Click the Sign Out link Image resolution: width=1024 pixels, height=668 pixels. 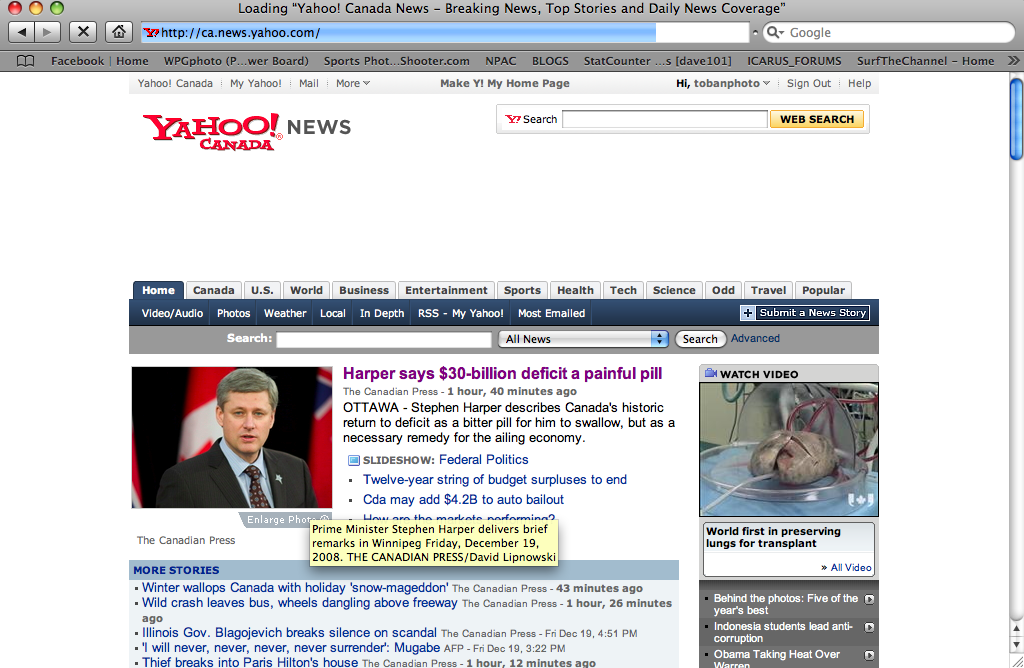[x=808, y=83]
